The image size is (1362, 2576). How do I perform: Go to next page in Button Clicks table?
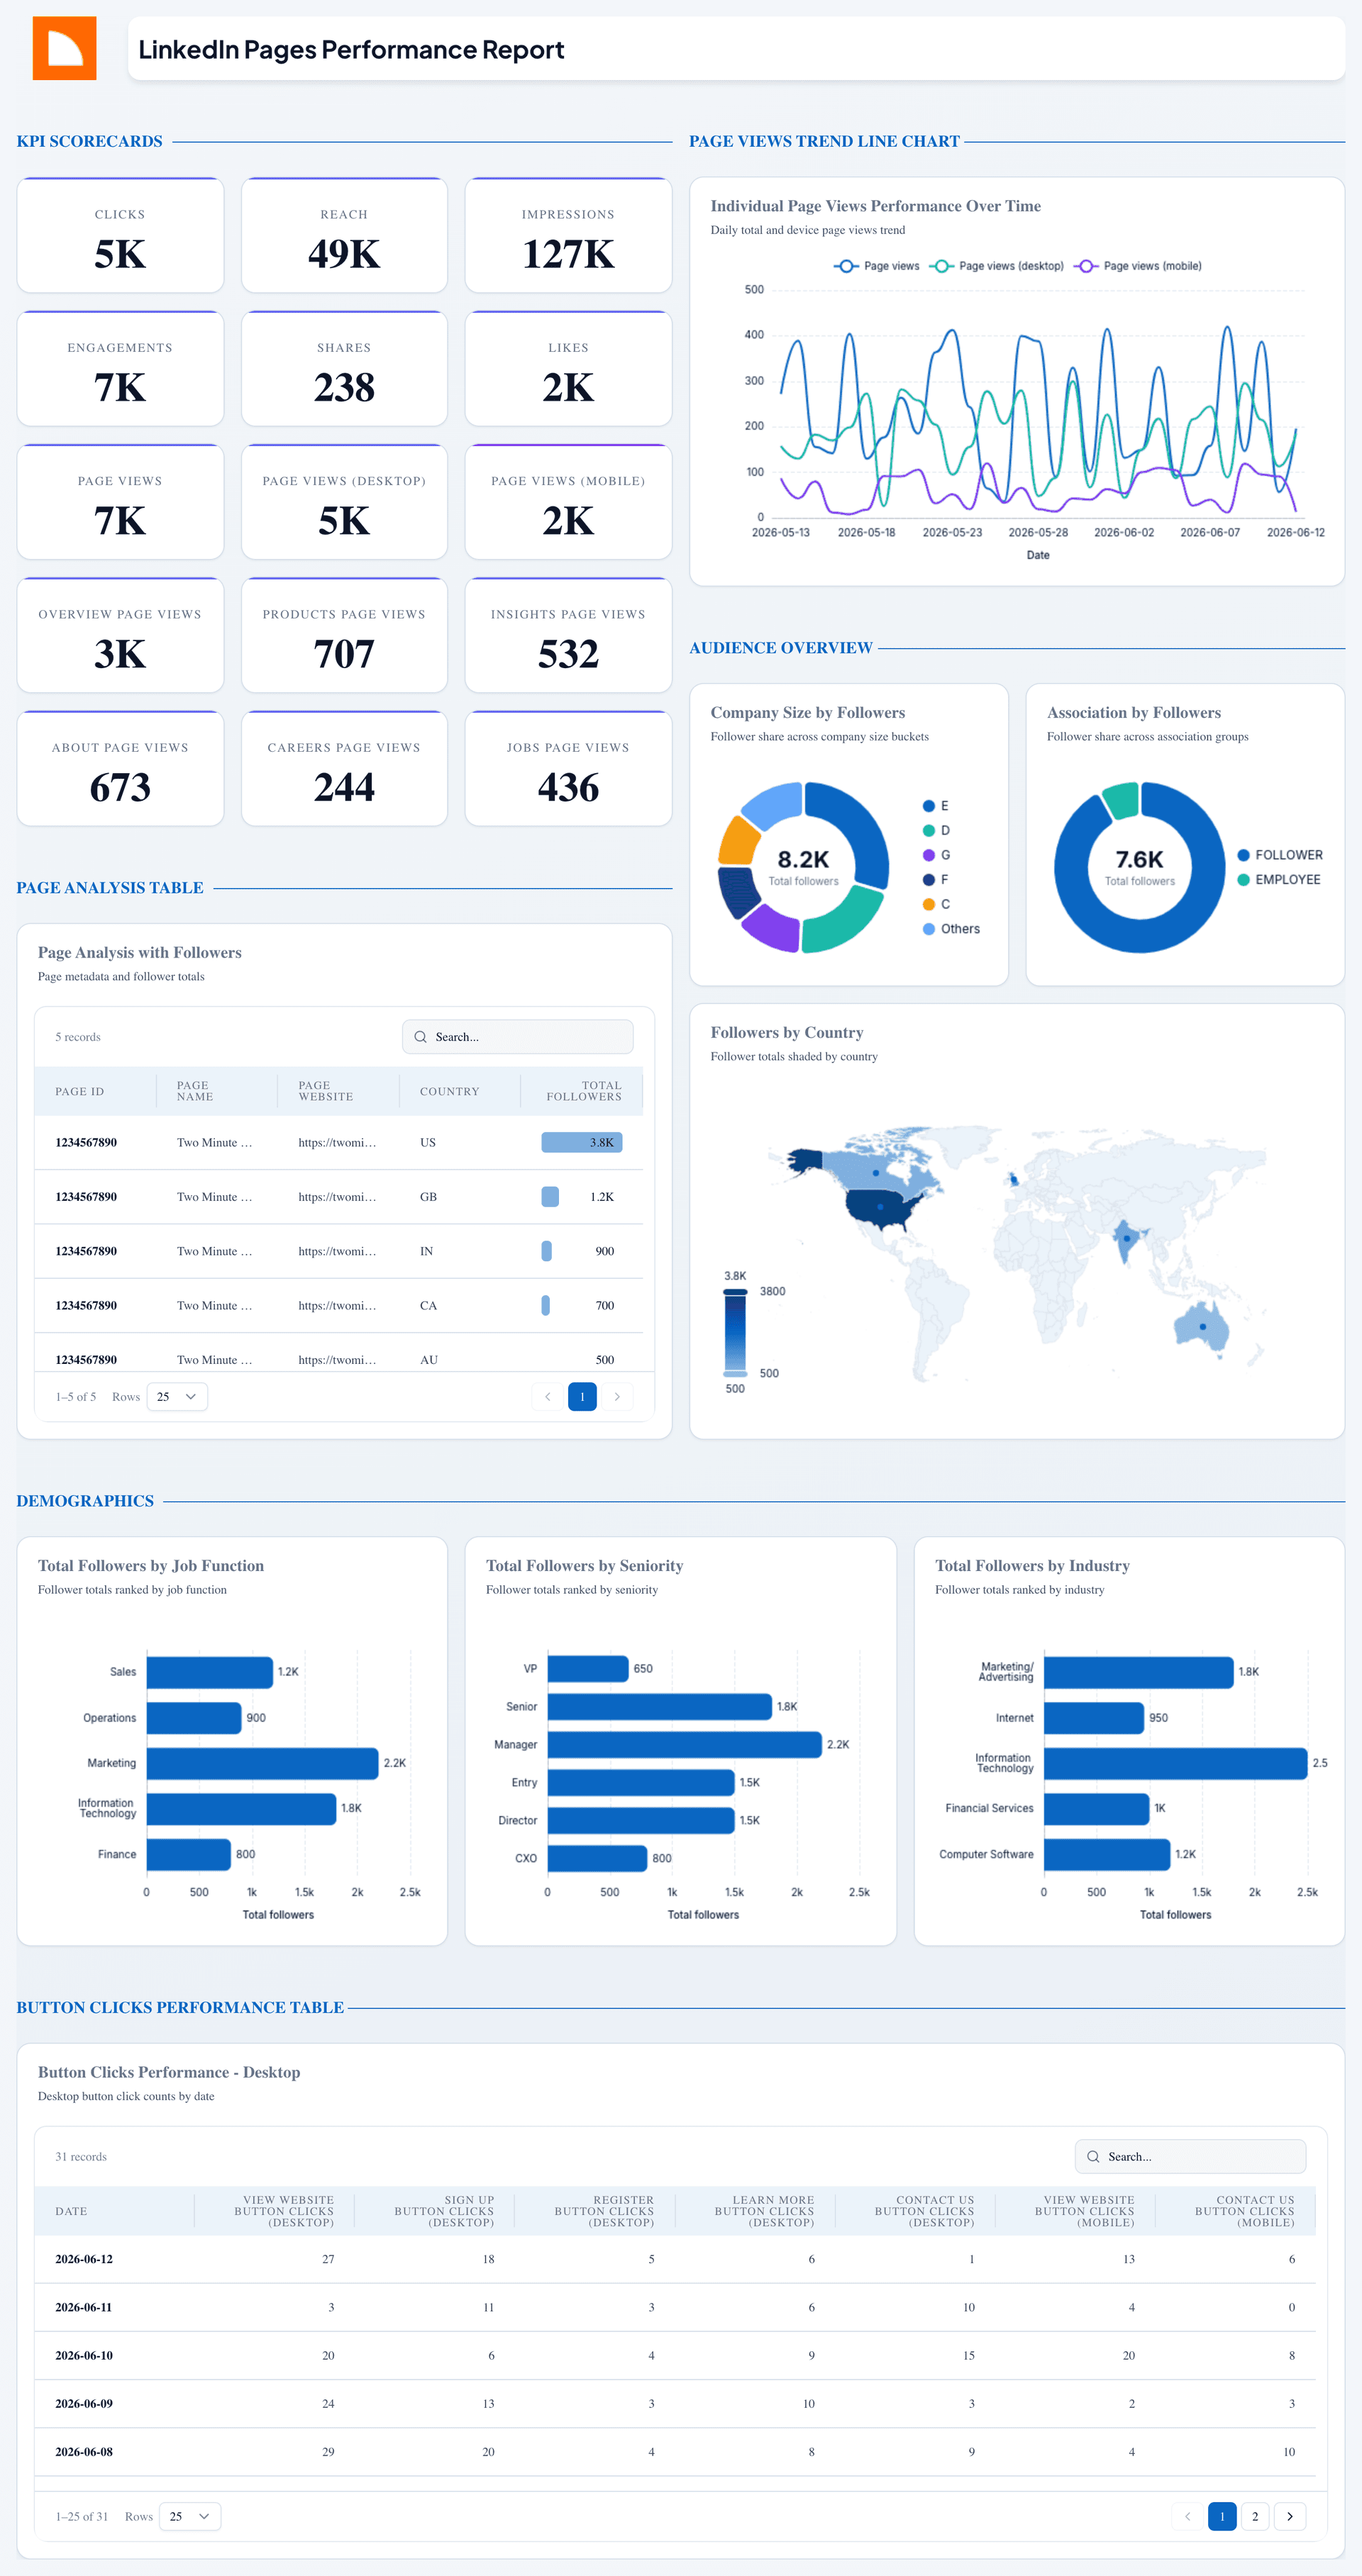pyautogui.click(x=1290, y=2517)
